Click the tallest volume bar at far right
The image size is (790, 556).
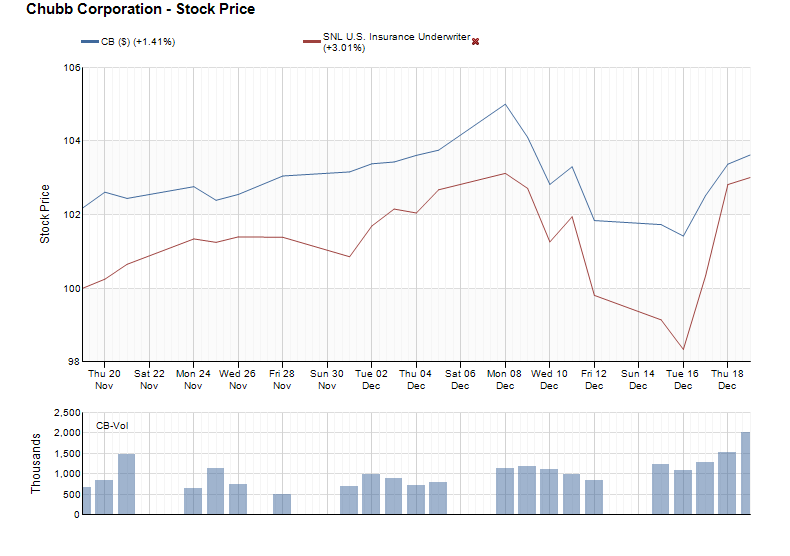pyautogui.click(x=745, y=473)
